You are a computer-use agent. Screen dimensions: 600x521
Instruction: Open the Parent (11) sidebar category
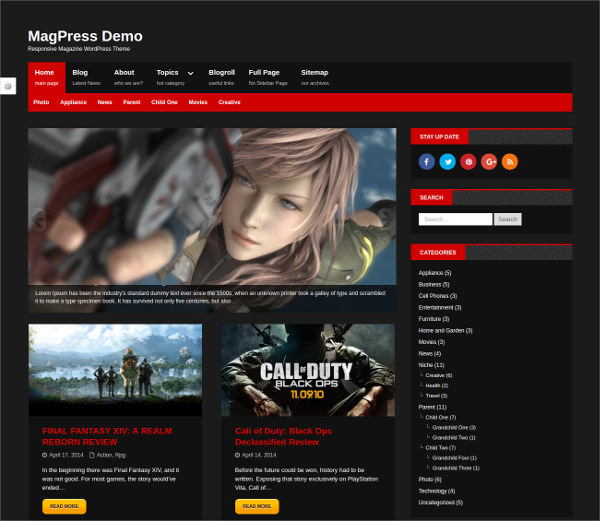point(432,407)
